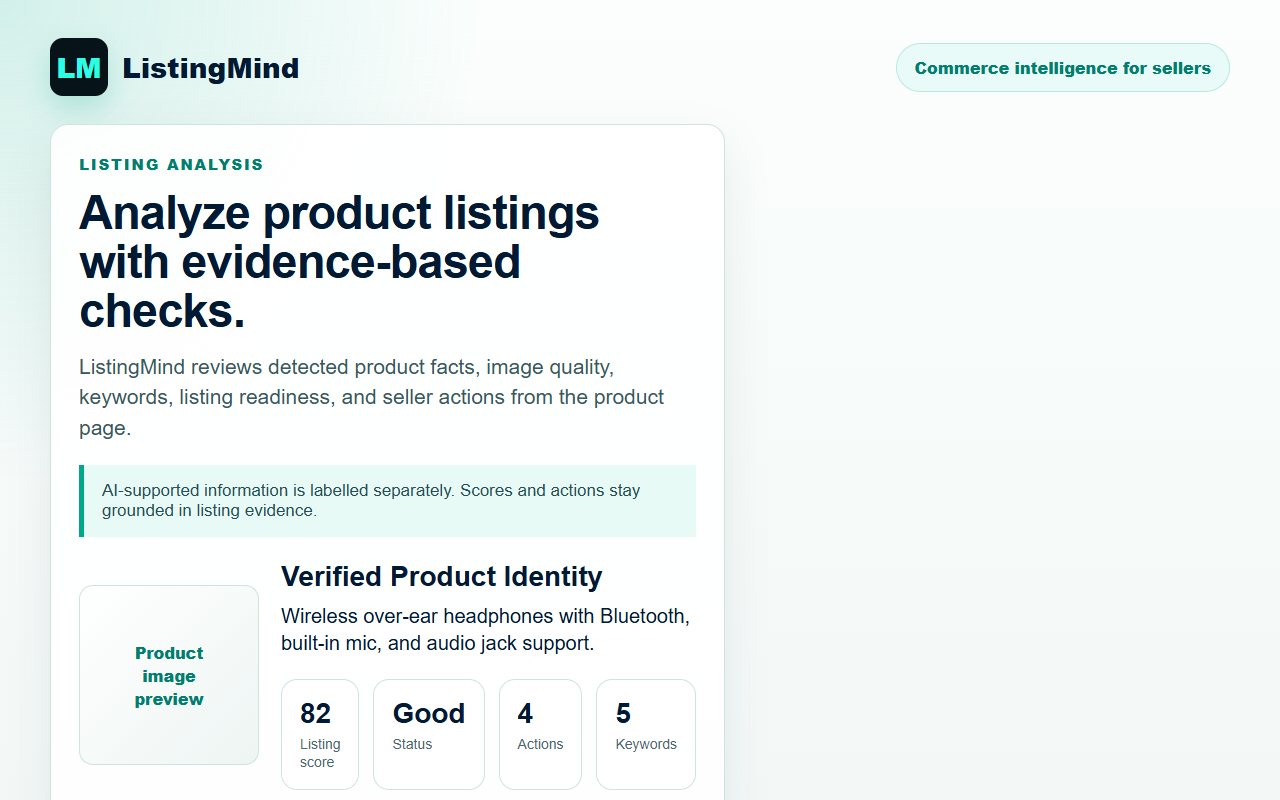
Task: Select the Good Status card
Action: point(429,734)
